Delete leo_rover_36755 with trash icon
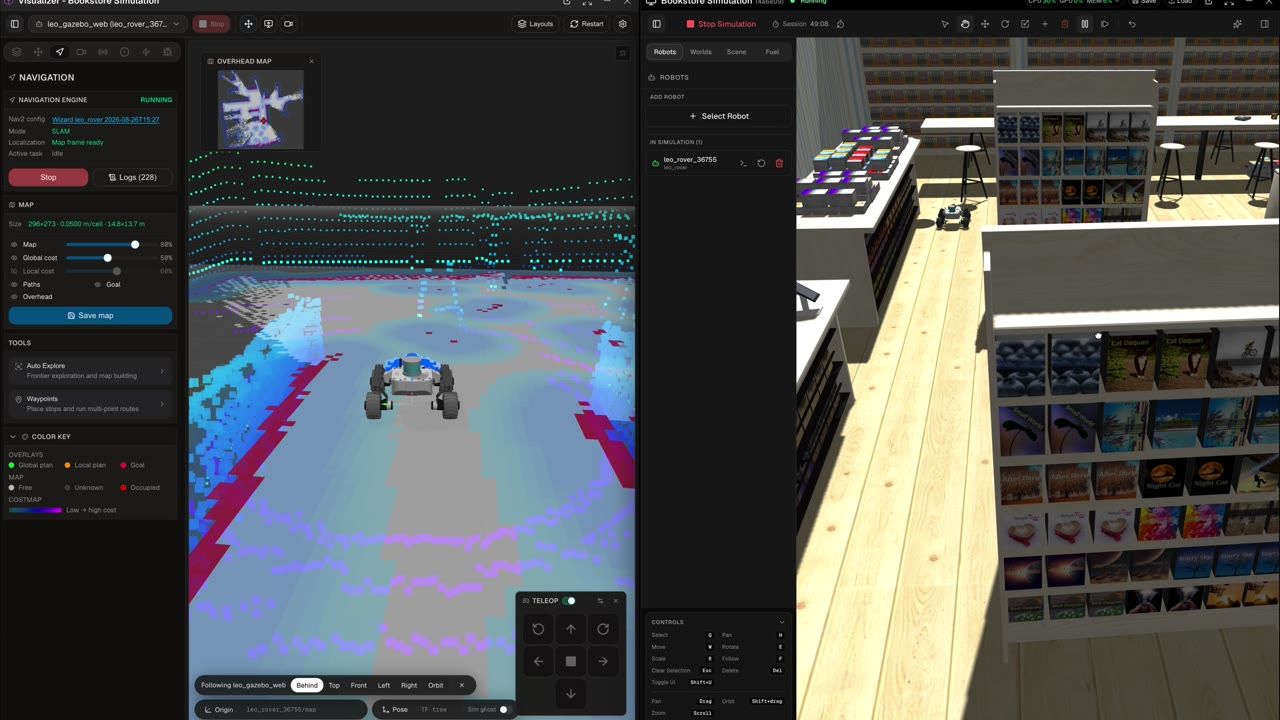 click(x=779, y=163)
